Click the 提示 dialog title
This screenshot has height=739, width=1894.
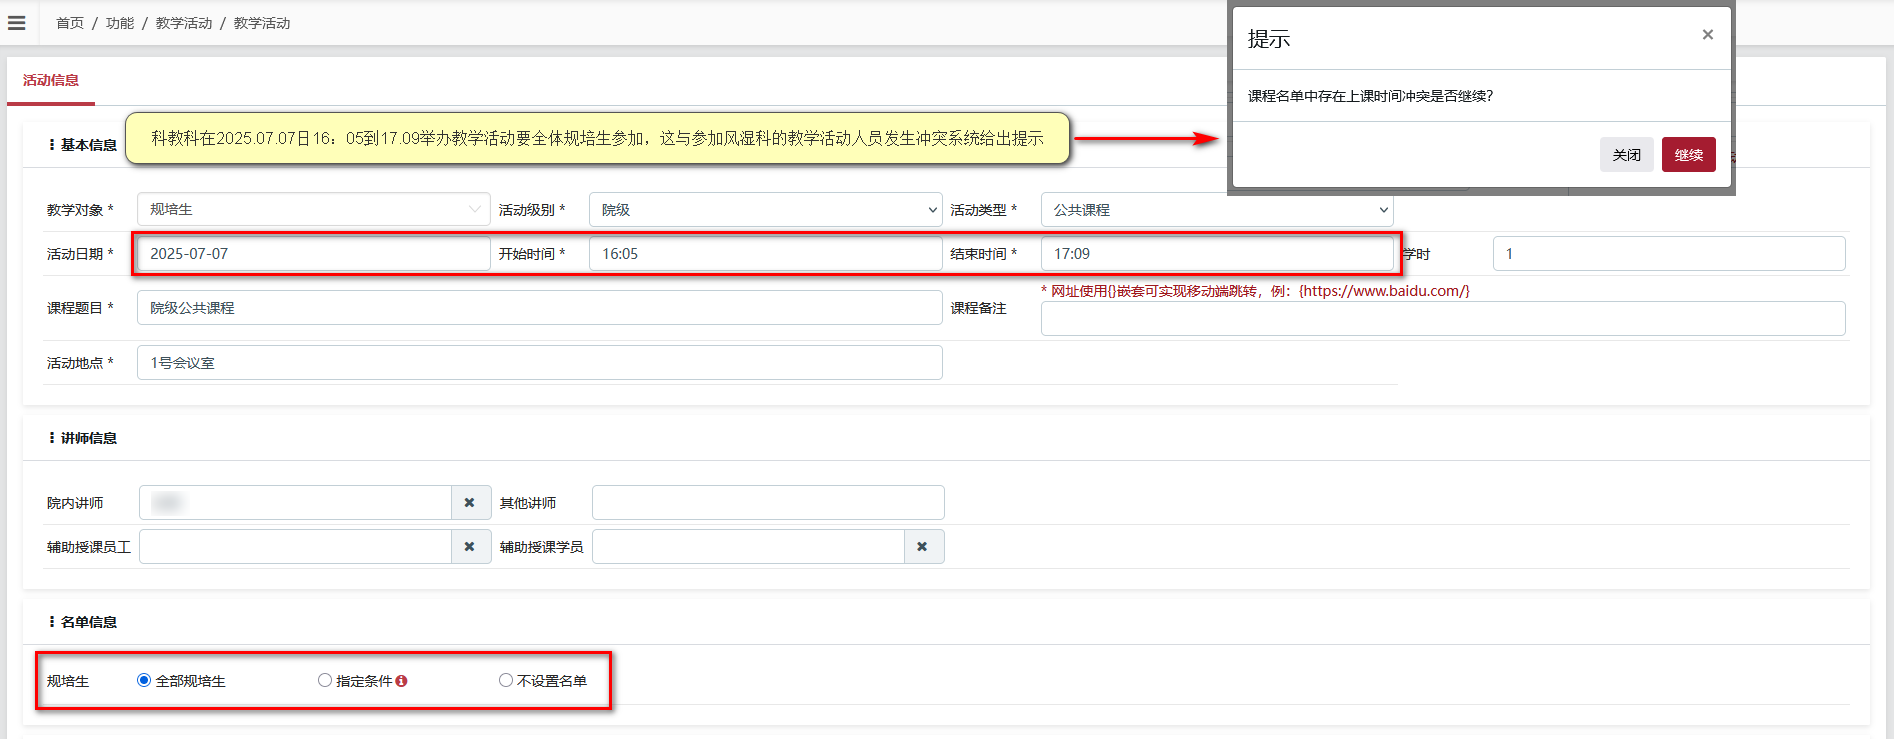(x=1269, y=39)
